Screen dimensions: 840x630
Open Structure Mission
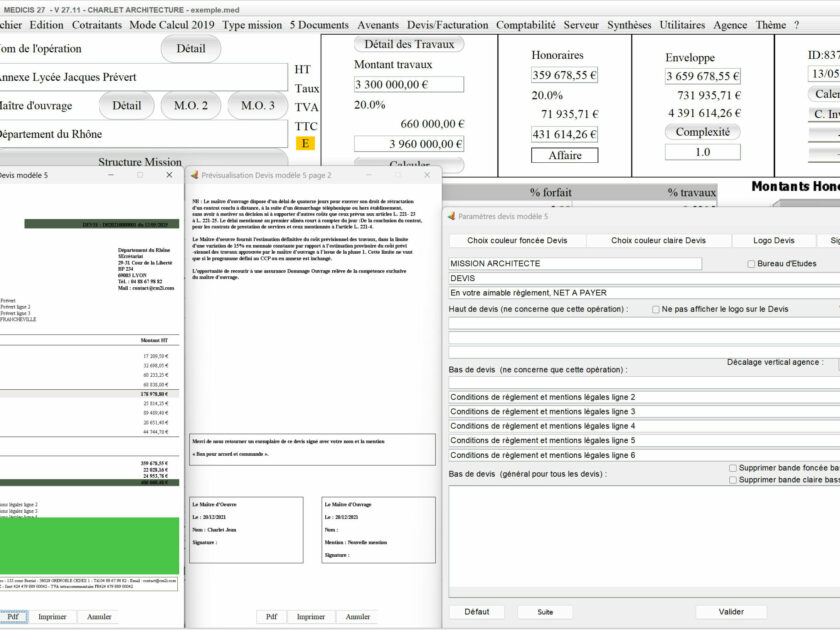click(x=140, y=161)
